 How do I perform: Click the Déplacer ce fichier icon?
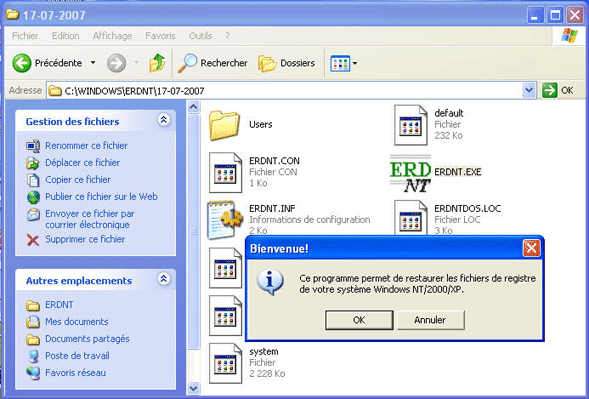point(33,163)
